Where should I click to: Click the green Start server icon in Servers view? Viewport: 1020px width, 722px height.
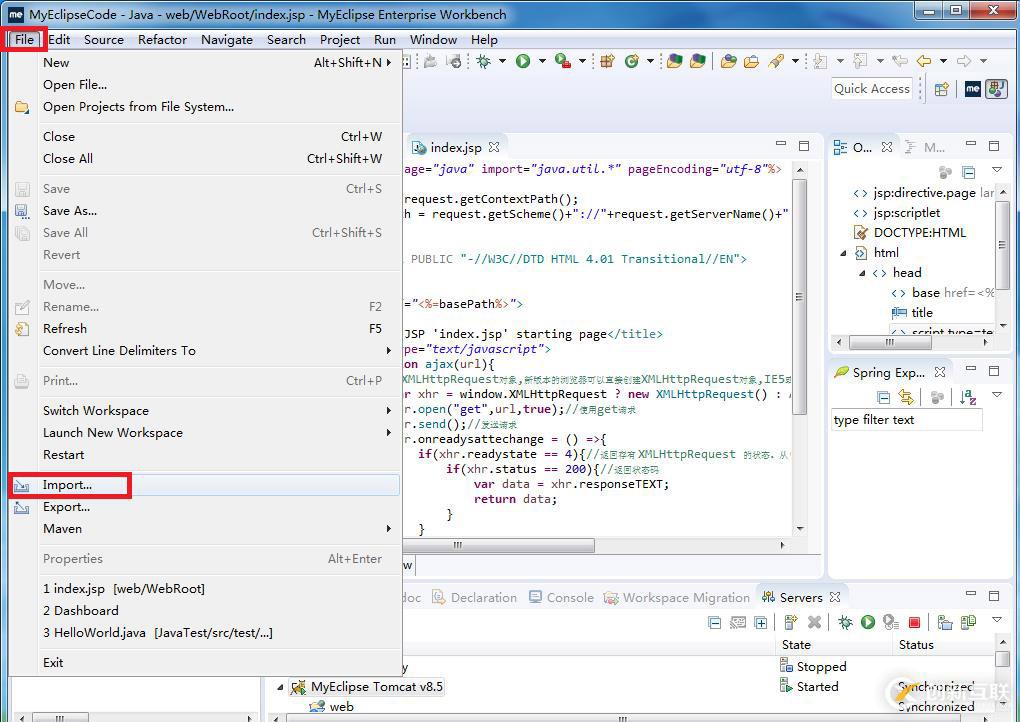point(868,622)
